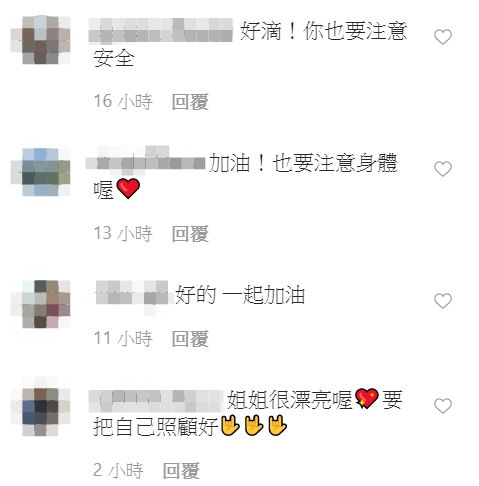Click the '13 小時' timestamp
Viewport: 479px width, 486px height.
(x=123, y=233)
